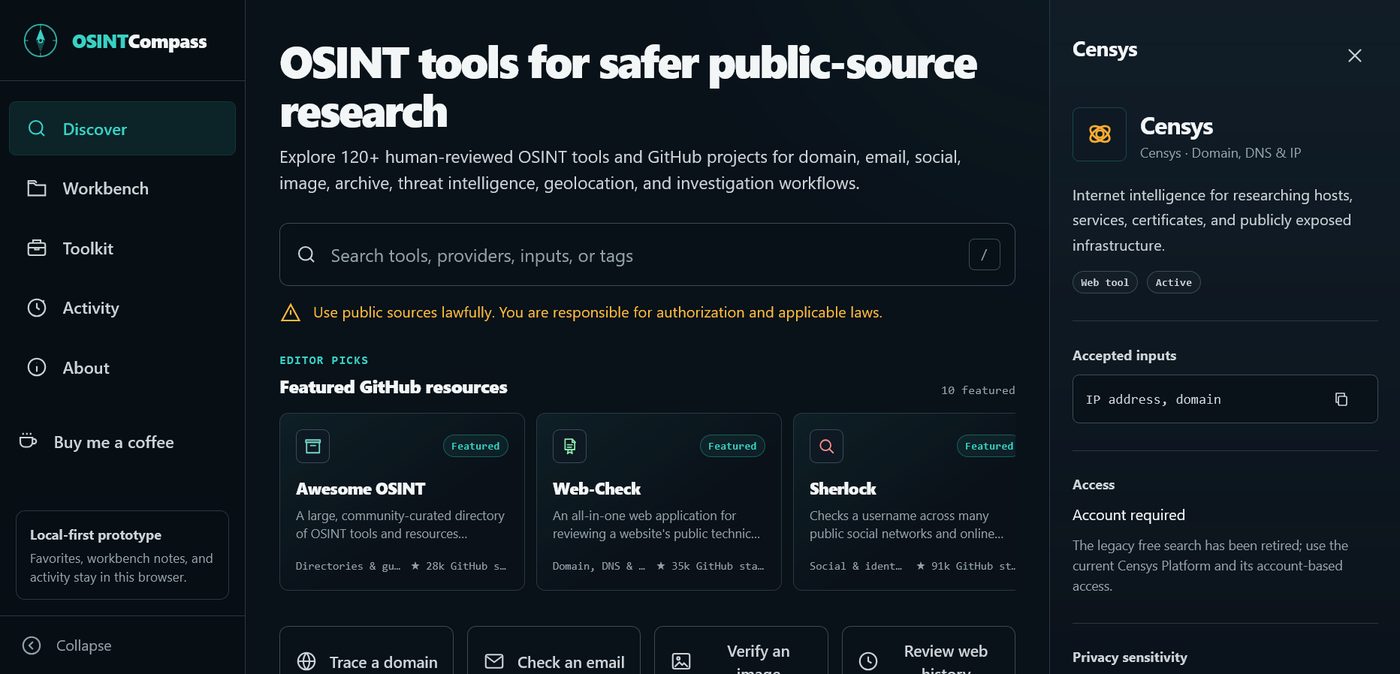1400x674 pixels.
Task: Click the Local-first prototype notice
Action: click(122, 555)
